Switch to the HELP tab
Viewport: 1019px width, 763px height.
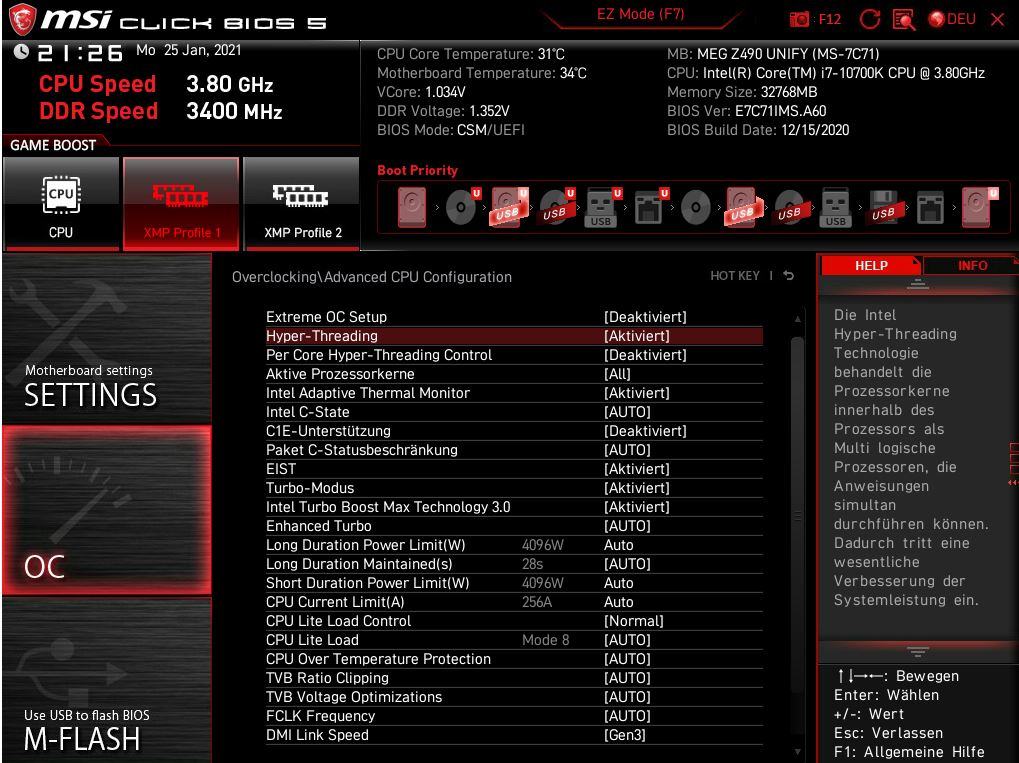(871, 265)
